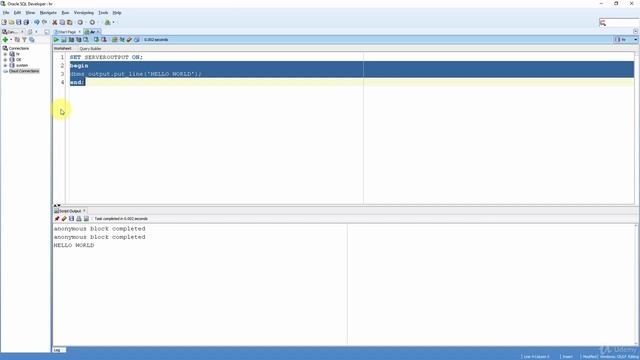
Task: Clear Script Output with eraser icon
Action: tap(64, 219)
